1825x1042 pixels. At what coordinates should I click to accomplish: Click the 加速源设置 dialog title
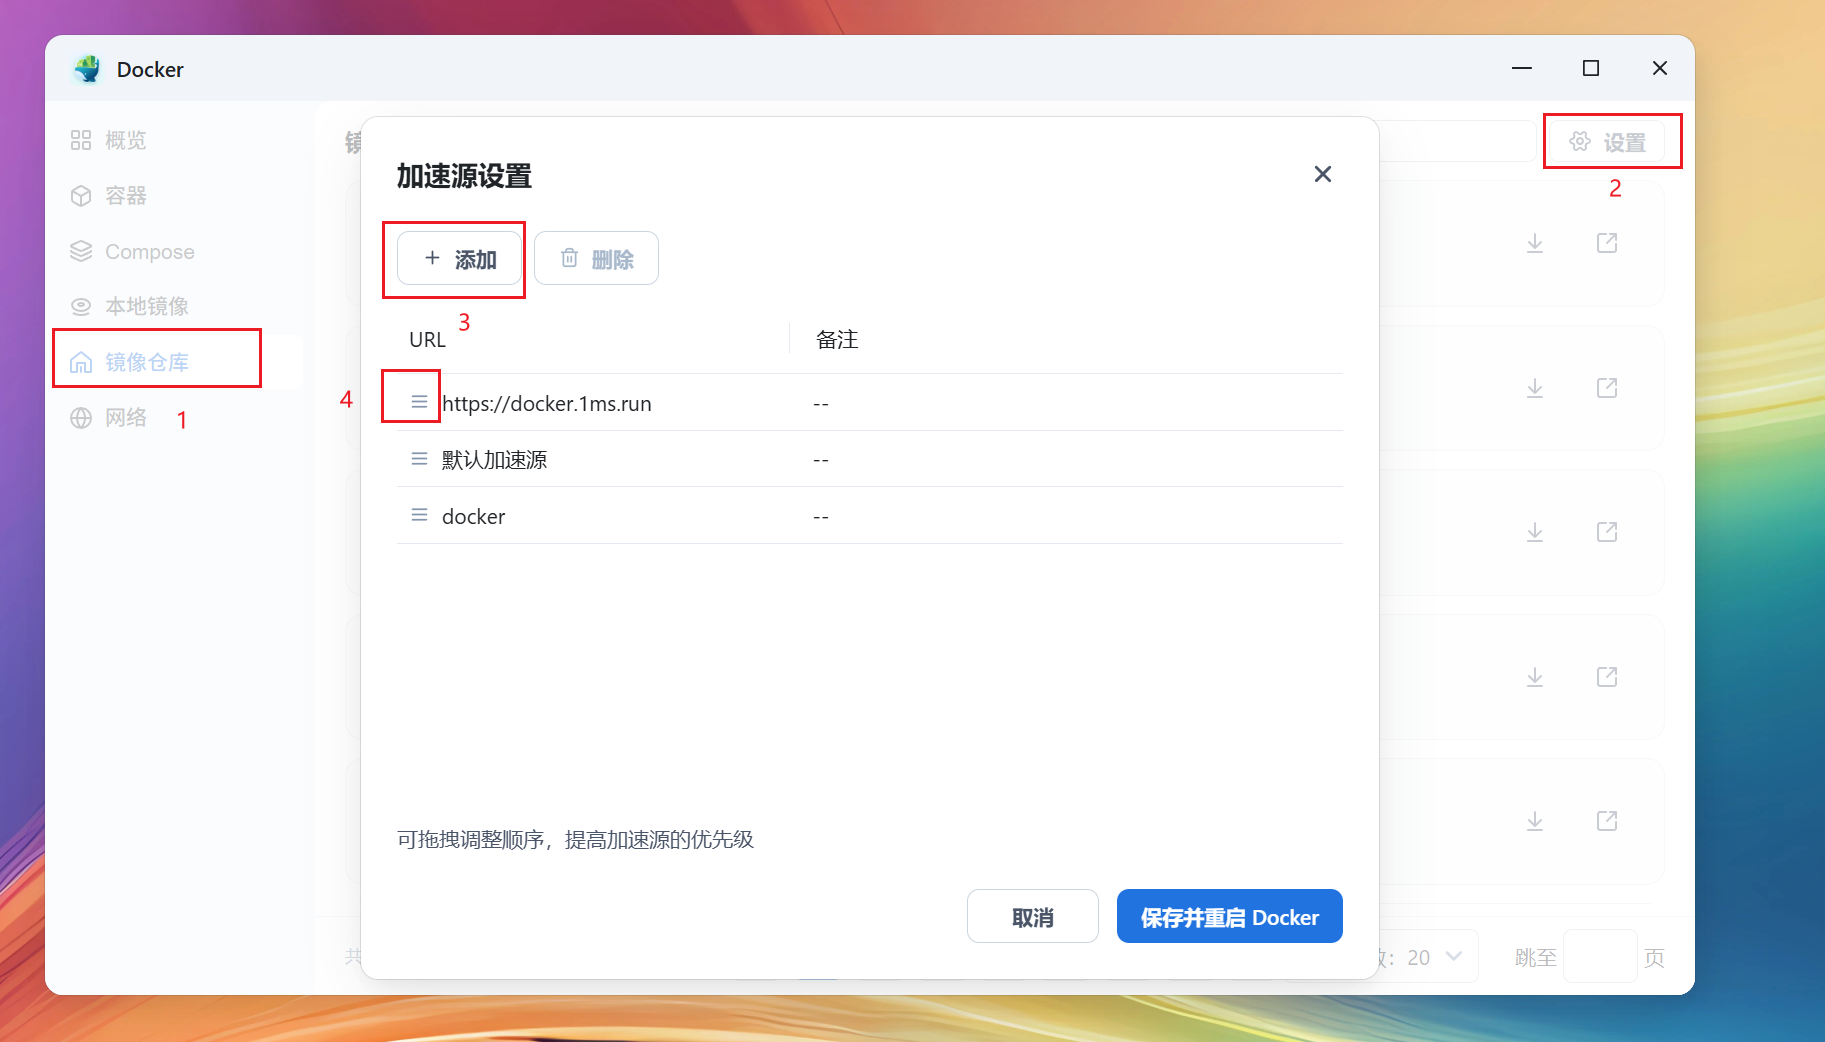click(x=464, y=176)
